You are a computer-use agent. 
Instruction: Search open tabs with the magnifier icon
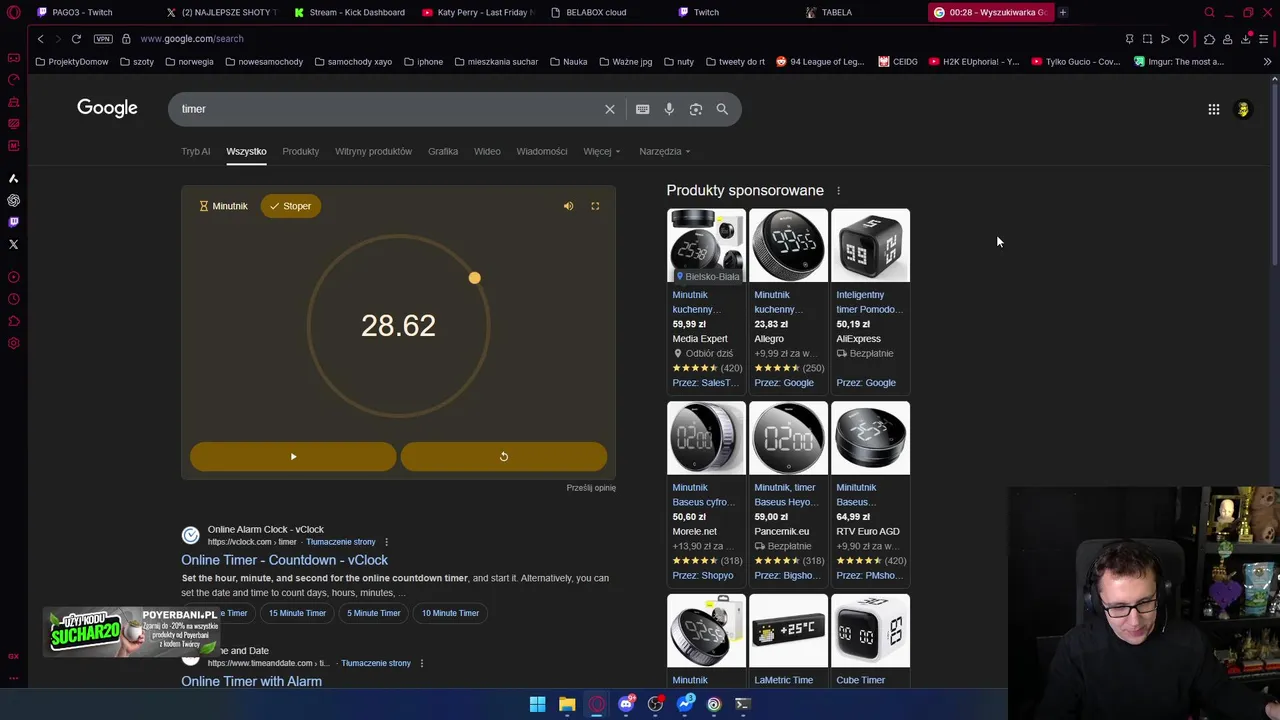[1209, 12]
